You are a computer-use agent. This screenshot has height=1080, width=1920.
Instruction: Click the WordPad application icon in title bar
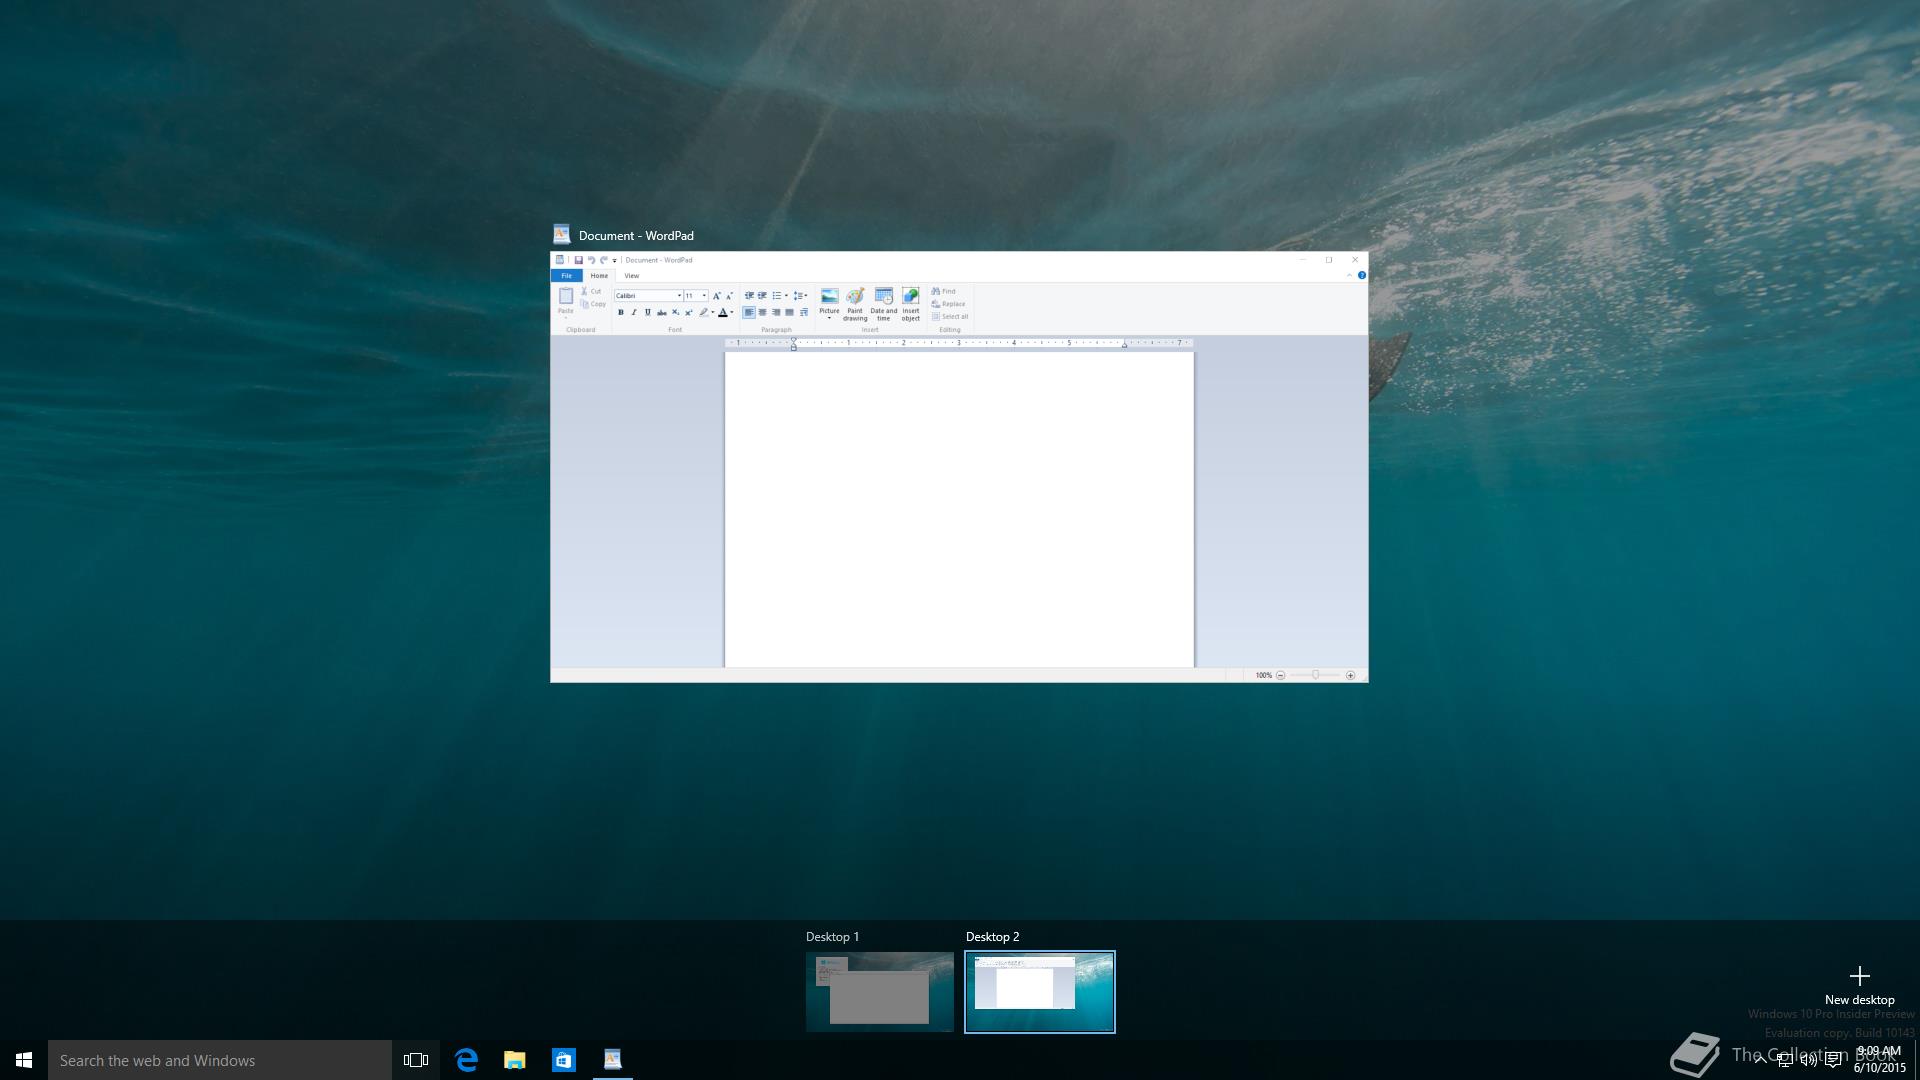click(x=560, y=260)
